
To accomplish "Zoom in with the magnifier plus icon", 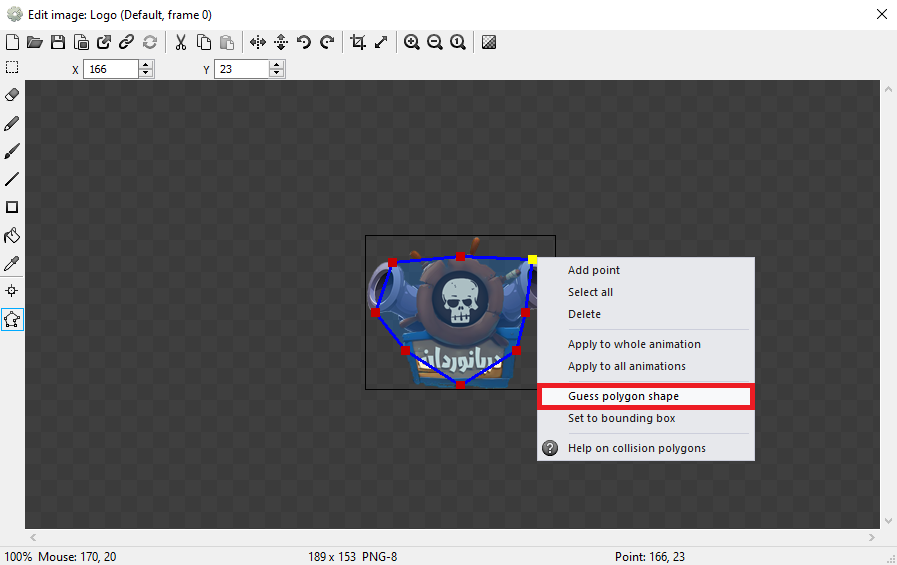I will [x=412, y=42].
